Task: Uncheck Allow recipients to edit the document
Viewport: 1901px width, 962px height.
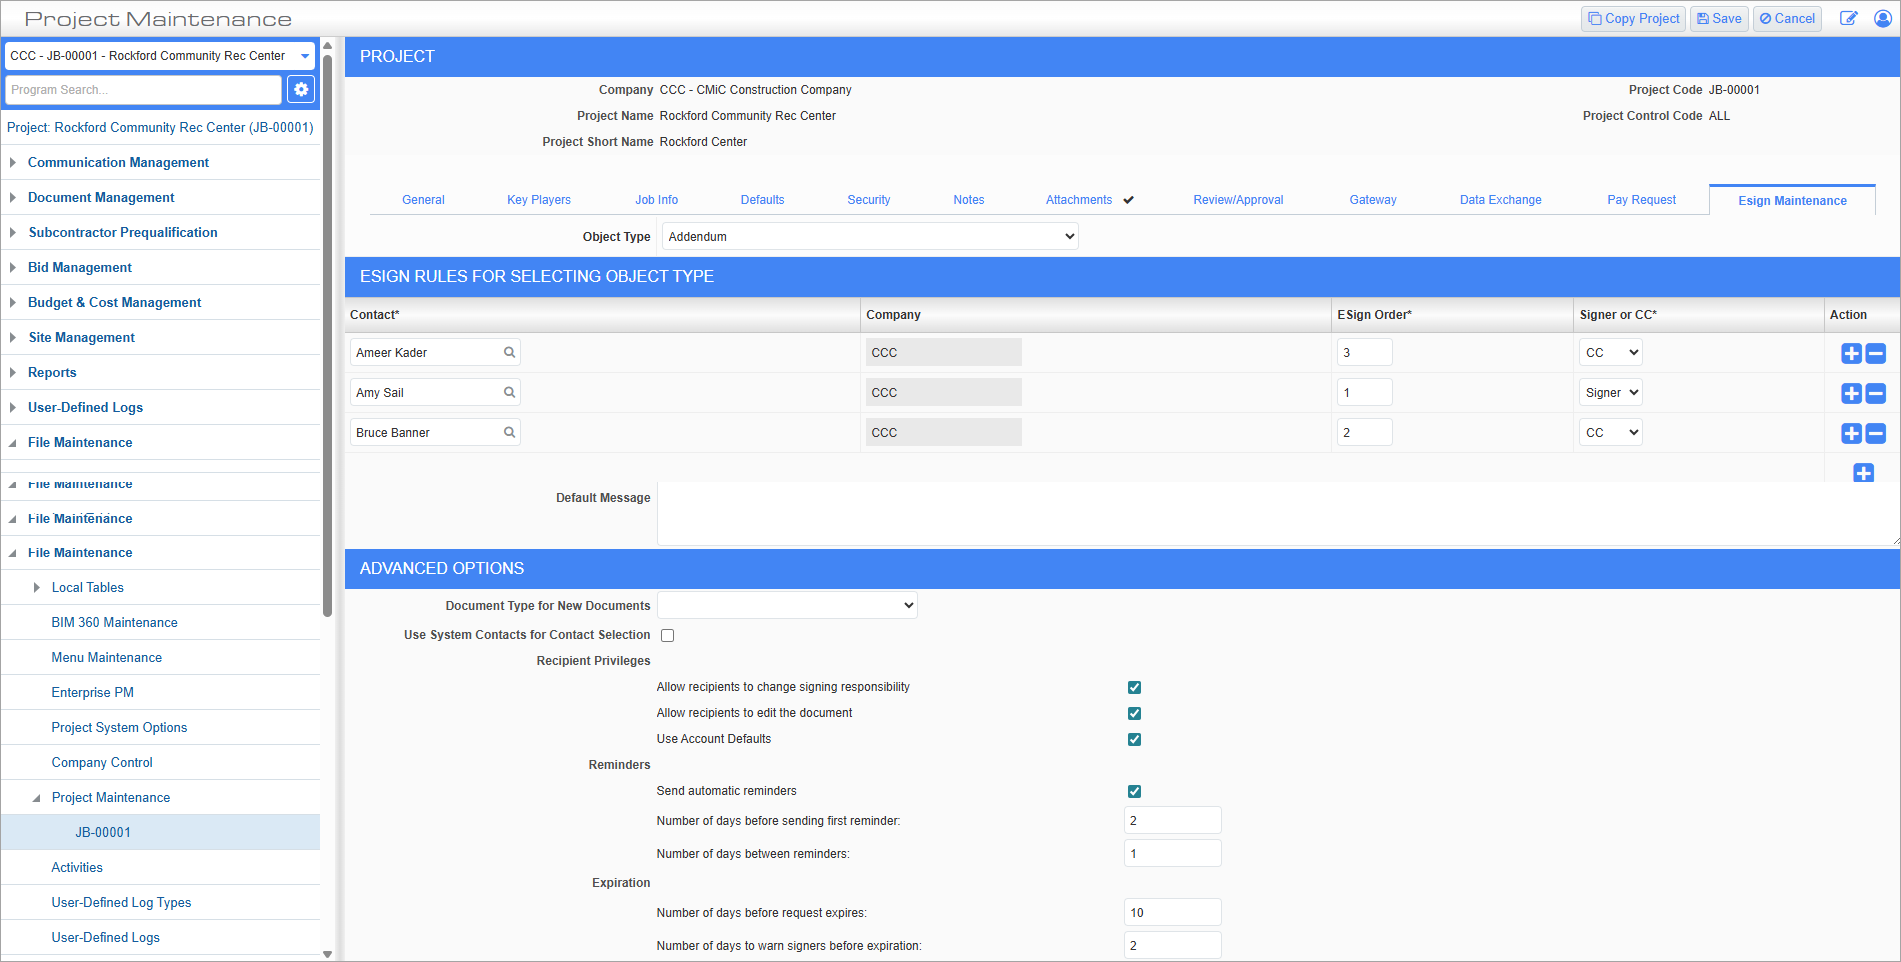Action: pyautogui.click(x=1134, y=713)
